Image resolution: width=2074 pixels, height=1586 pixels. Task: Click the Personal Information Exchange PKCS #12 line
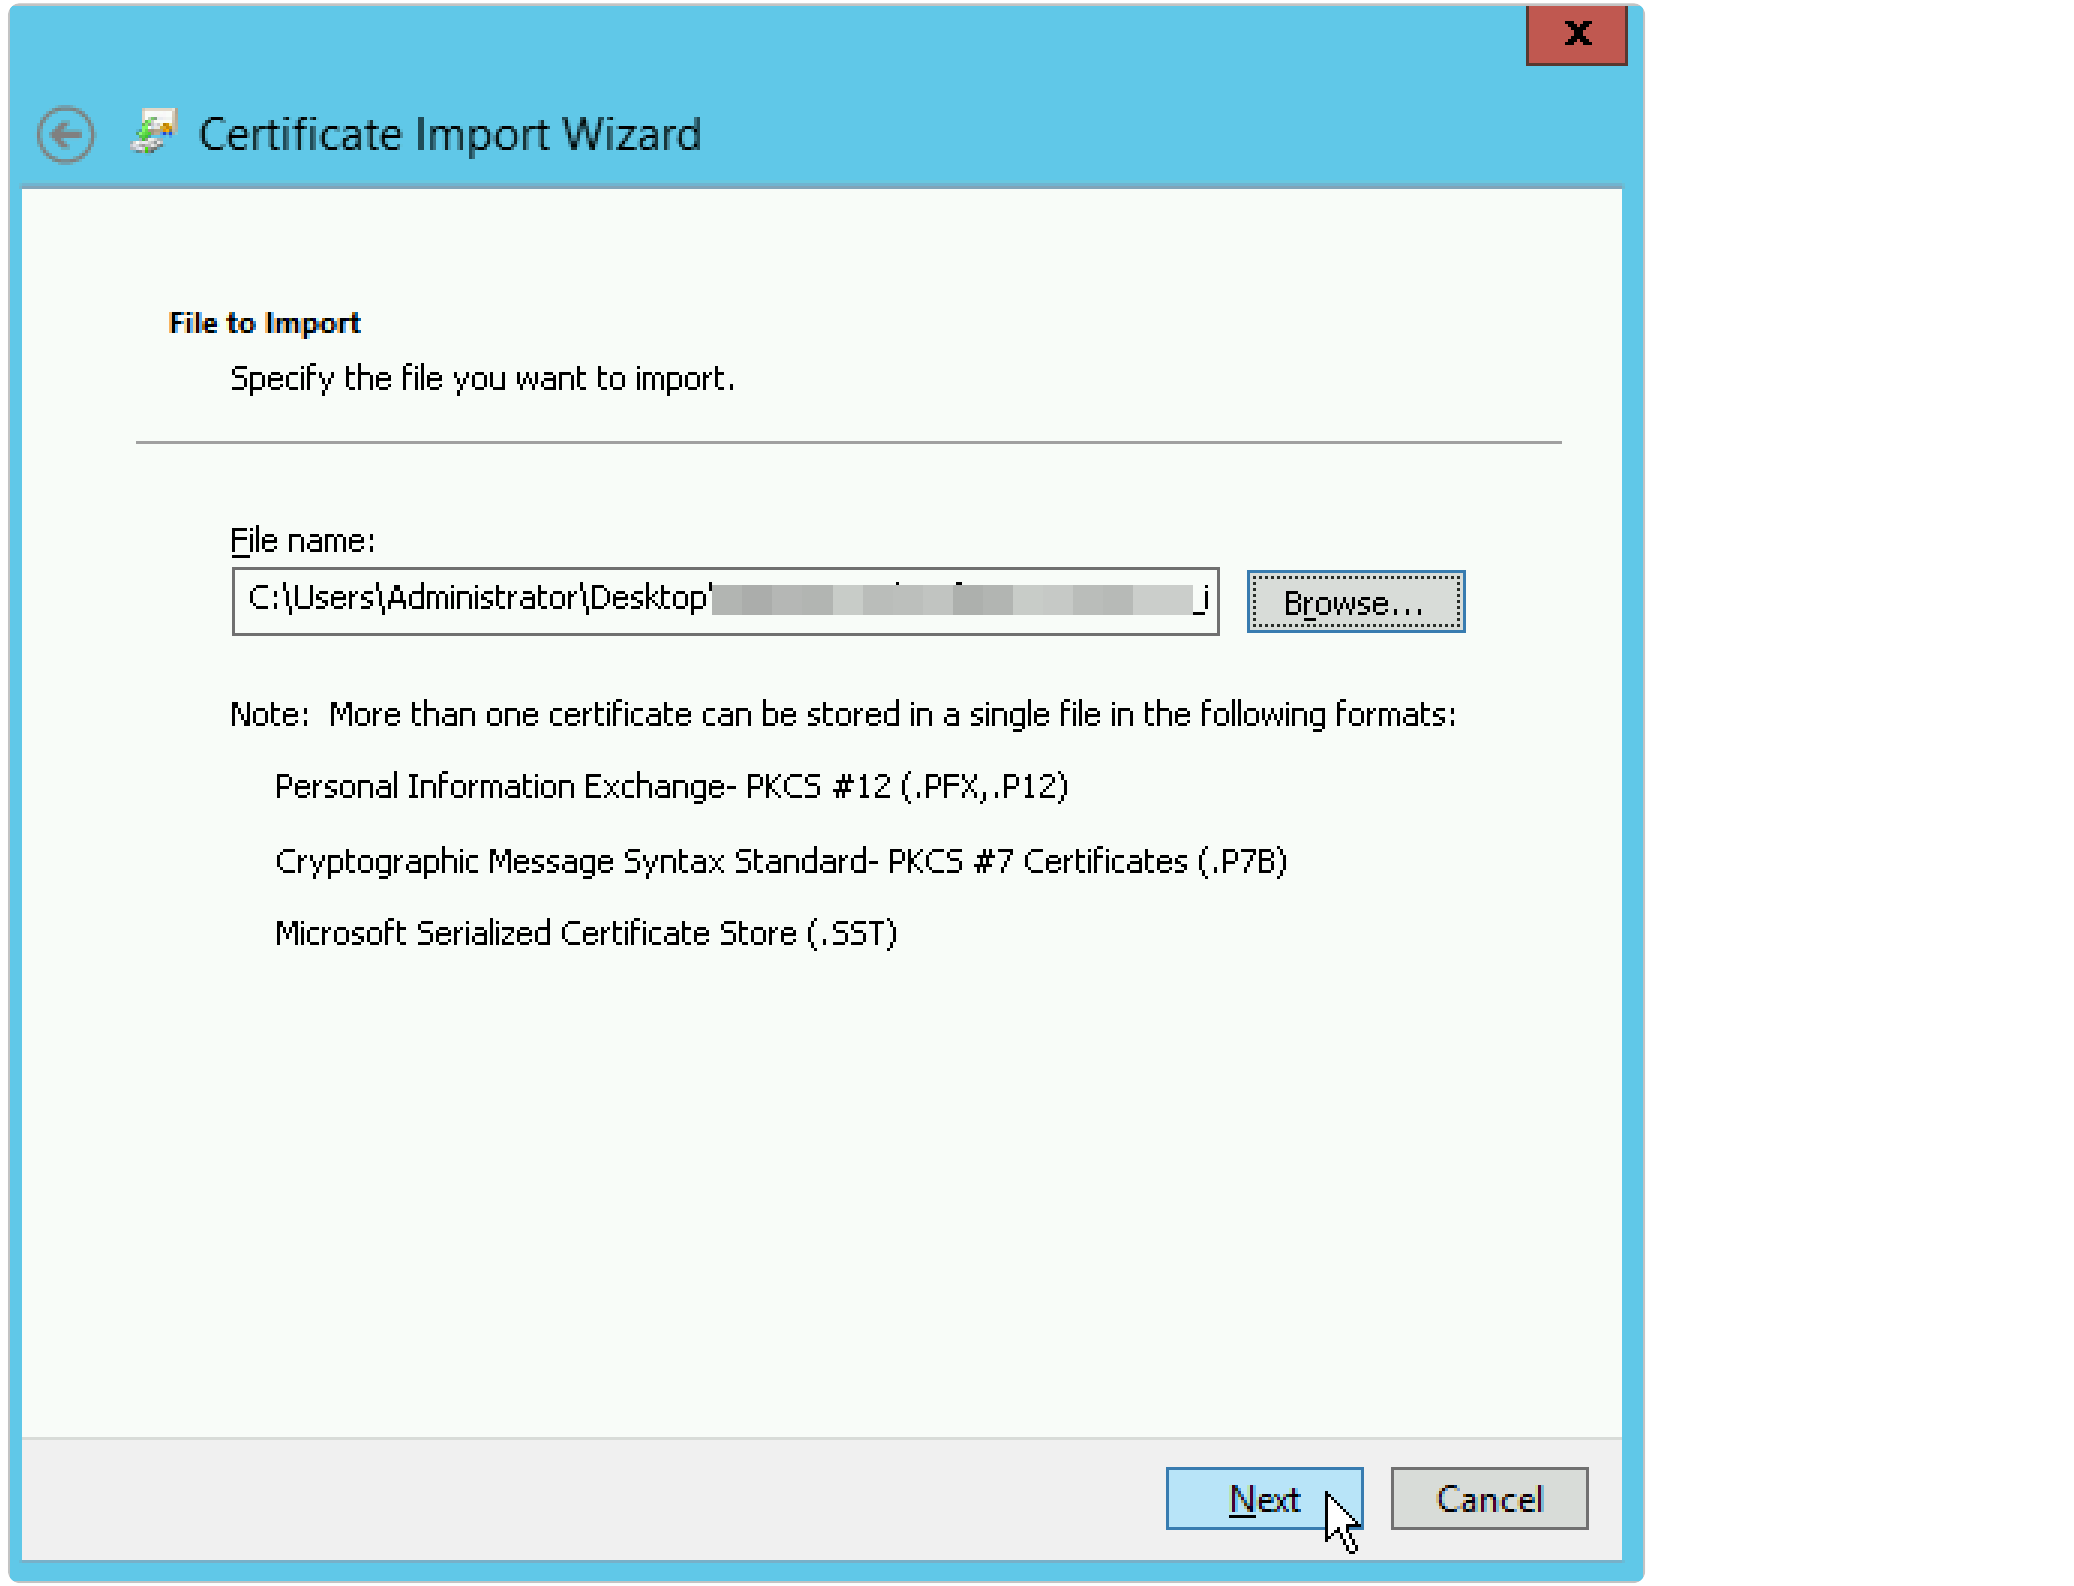pyautogui.click(x=671, y=787)
